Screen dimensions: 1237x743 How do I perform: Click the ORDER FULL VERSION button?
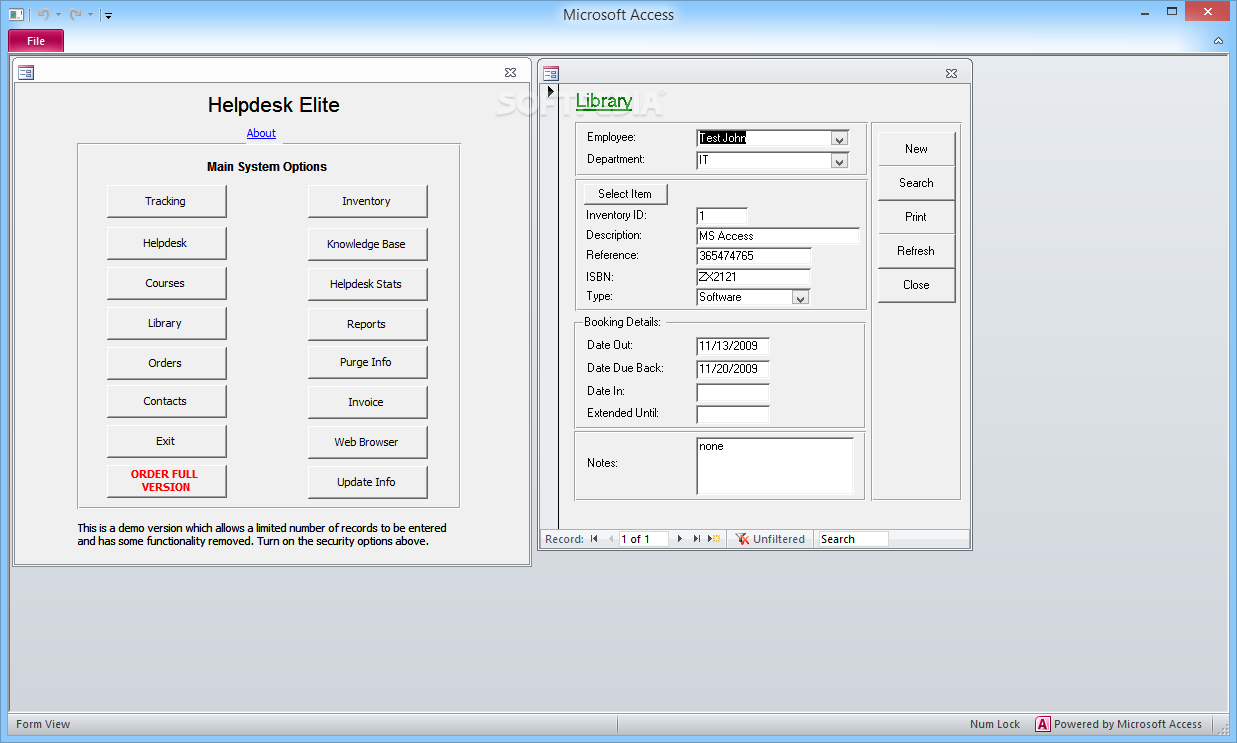166,481
